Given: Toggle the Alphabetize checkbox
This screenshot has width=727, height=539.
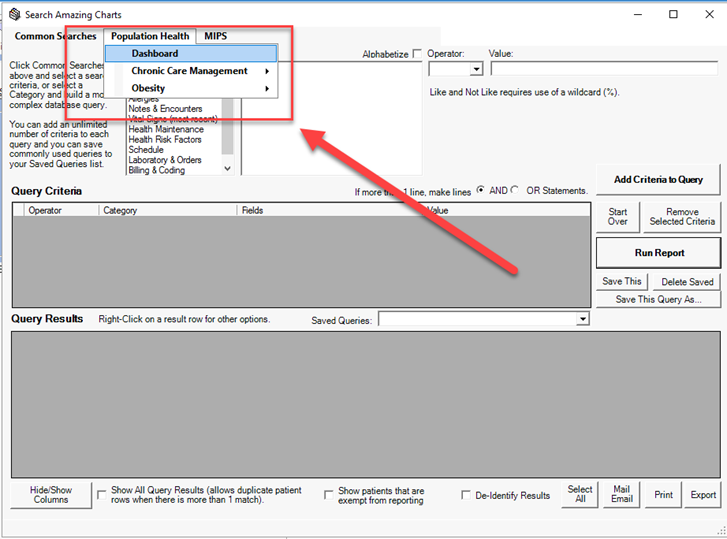Looking at the screenshot, I should pos(417,54).
